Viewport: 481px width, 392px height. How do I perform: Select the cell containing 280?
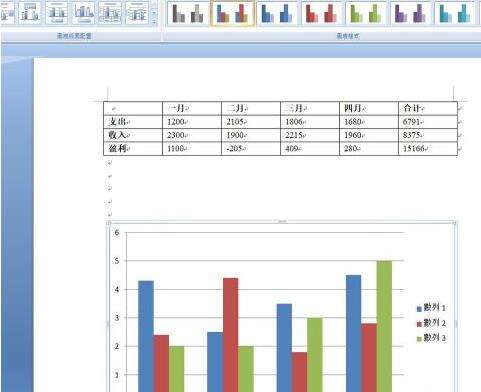[x=369, y=148]
